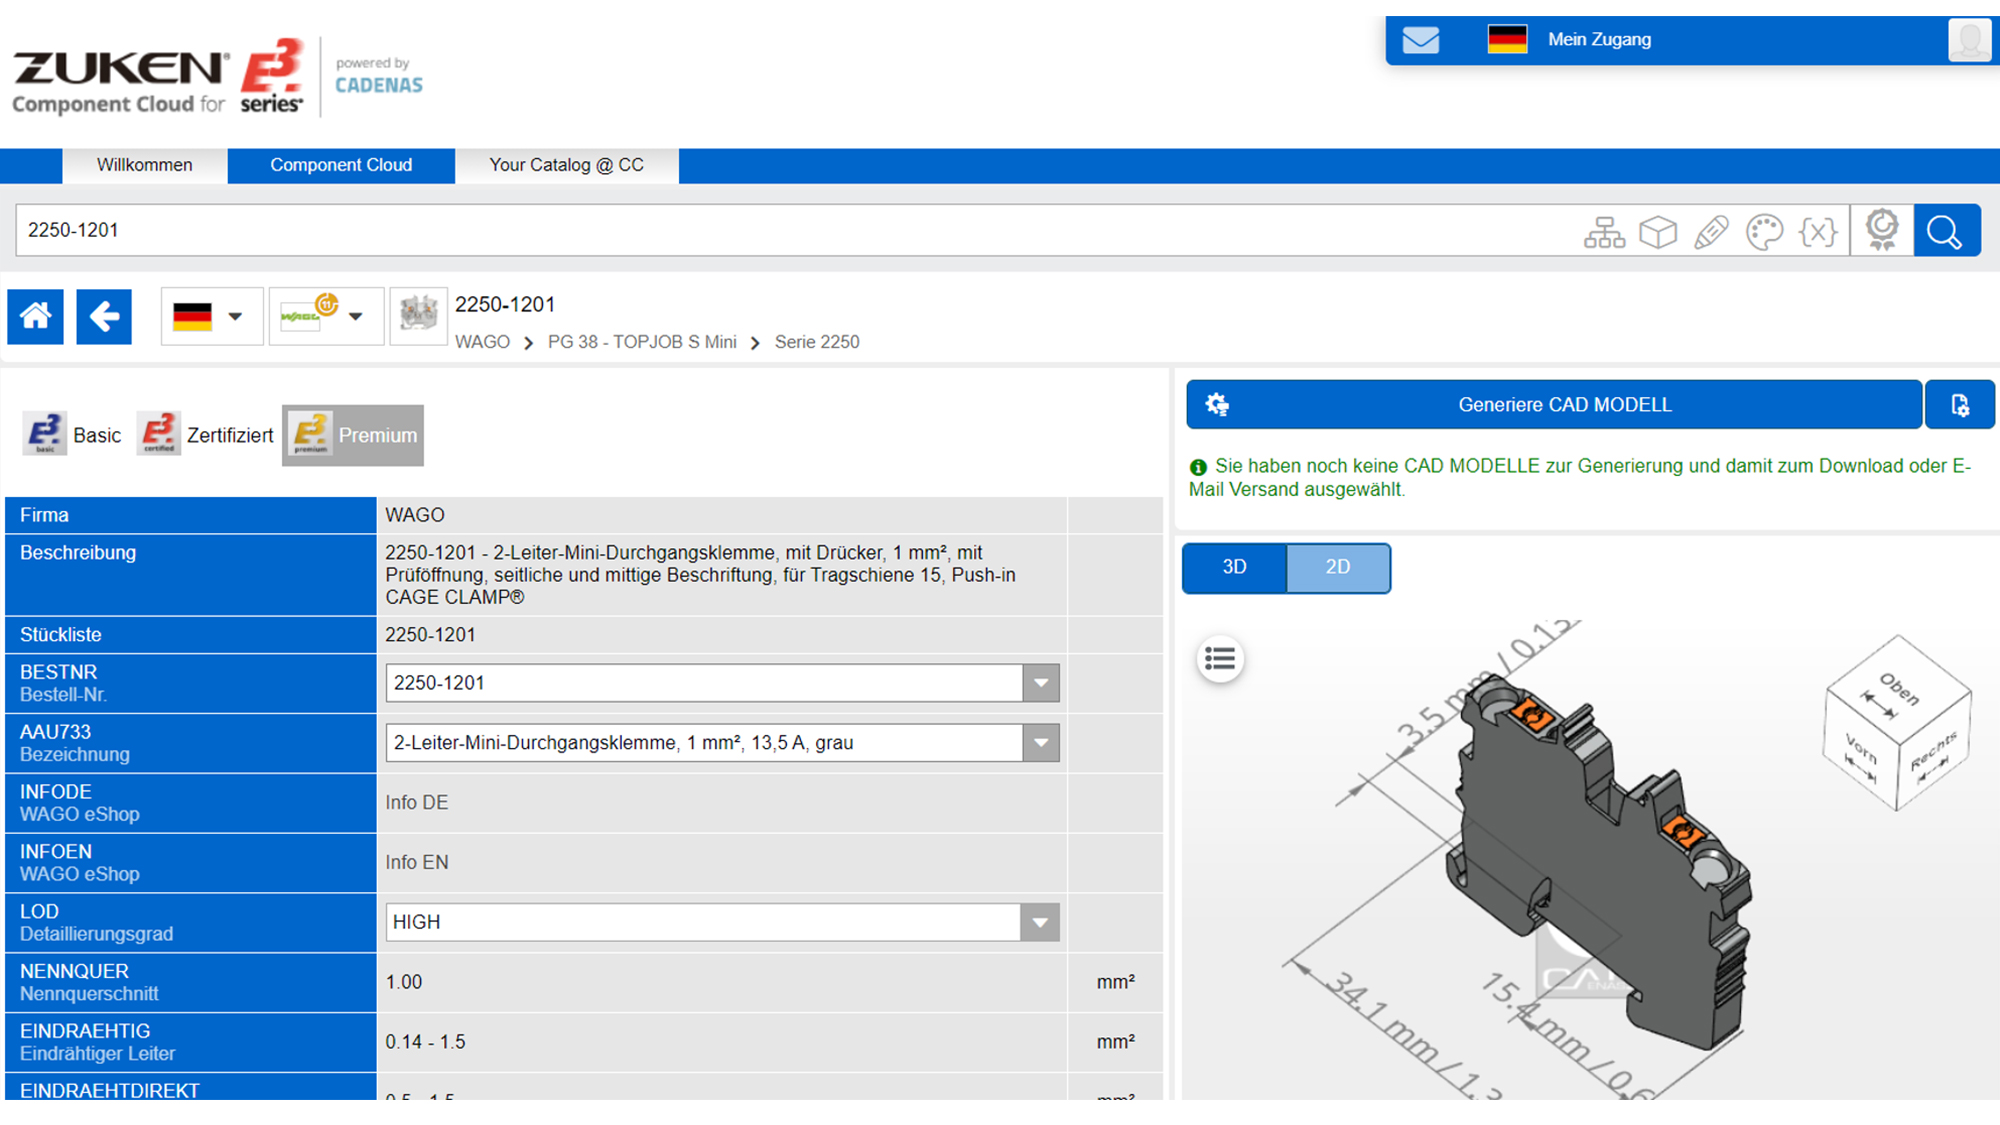This screenshot has width=2000, height=1125.
Task: Select the Basic E3 level
Action: (x=72, y=435)
